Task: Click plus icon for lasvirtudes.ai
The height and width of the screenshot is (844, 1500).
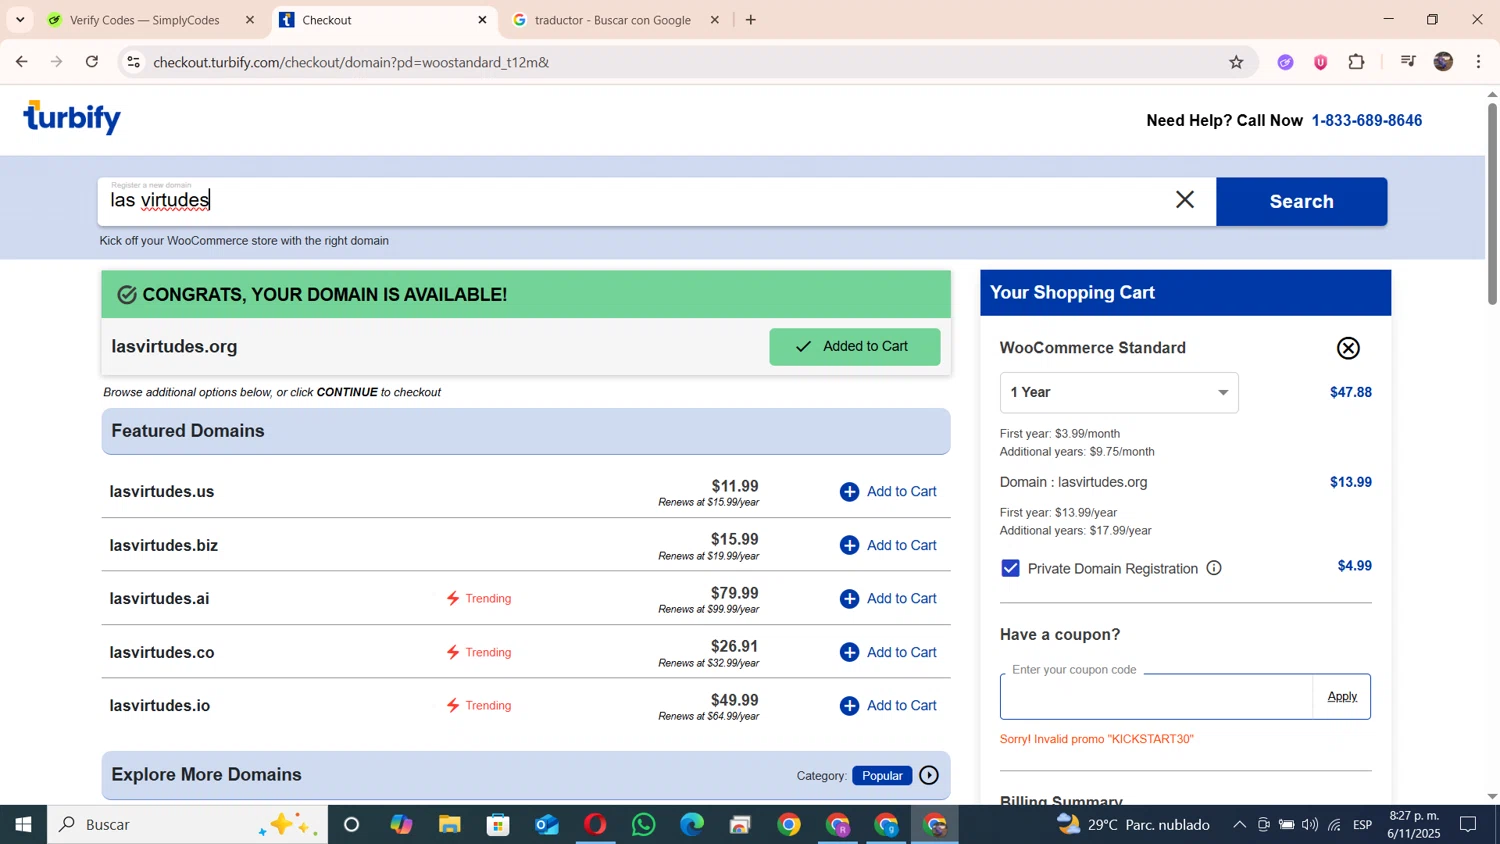Action: point(849,599)
